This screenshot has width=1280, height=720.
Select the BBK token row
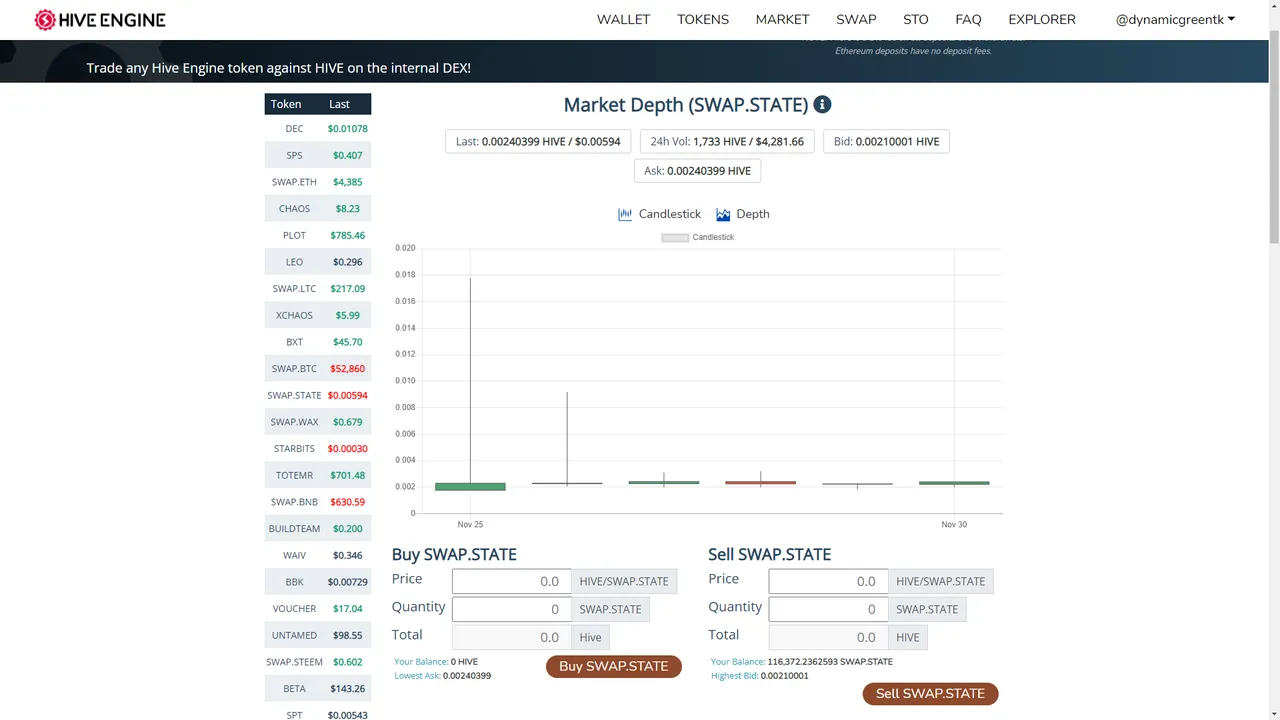coord(318,582)
